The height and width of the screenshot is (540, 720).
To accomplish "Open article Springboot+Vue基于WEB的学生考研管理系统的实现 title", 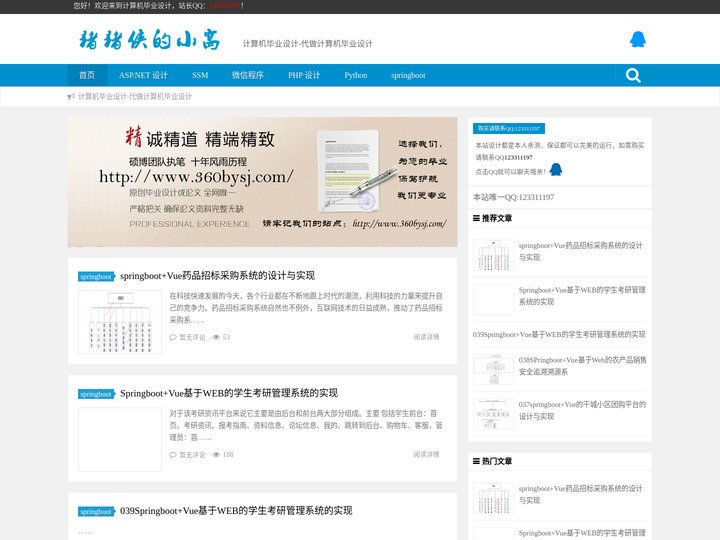I will coord(229,394).
